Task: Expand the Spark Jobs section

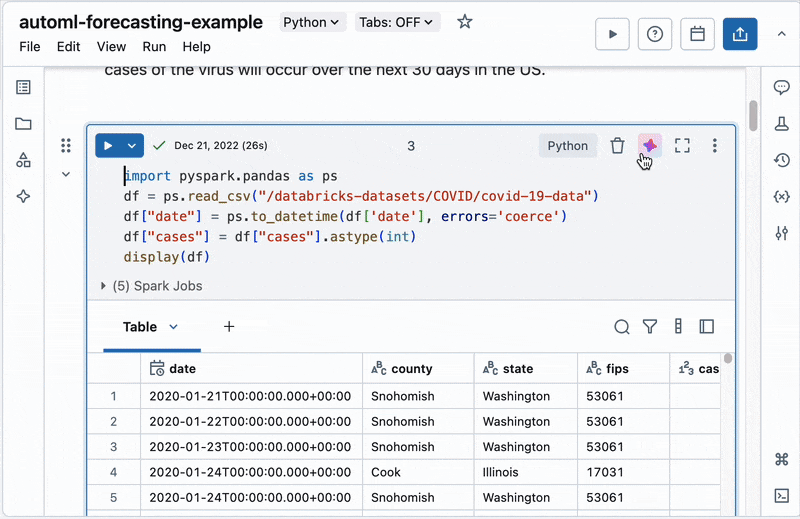Action: click(x=104, y=286)
